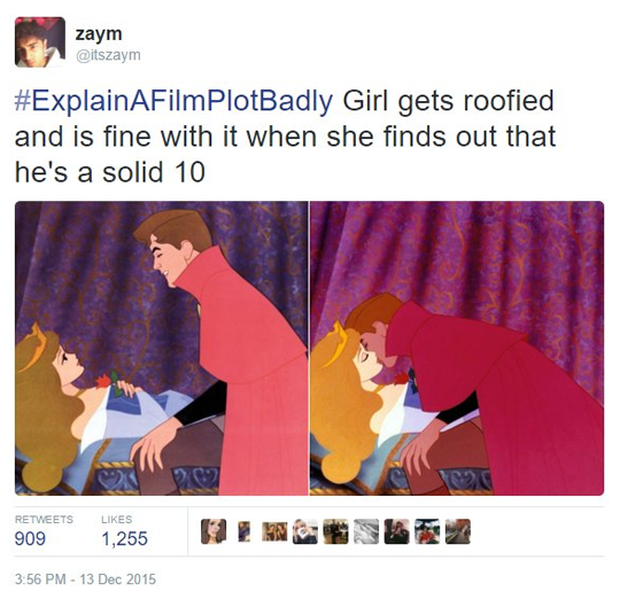Click the gray marble texture liker avatar
The width and height of the screenshot is (620, 599).
(x=366, y=531)
